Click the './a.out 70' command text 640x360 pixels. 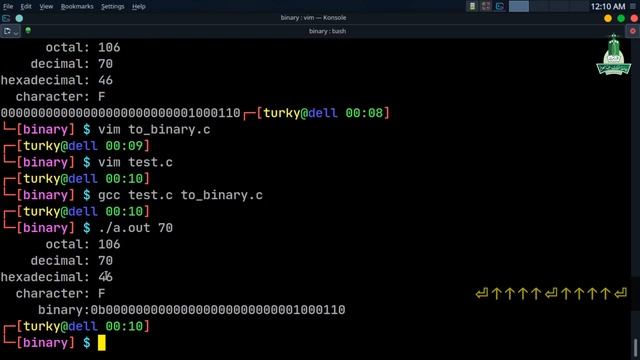point(135,228)
